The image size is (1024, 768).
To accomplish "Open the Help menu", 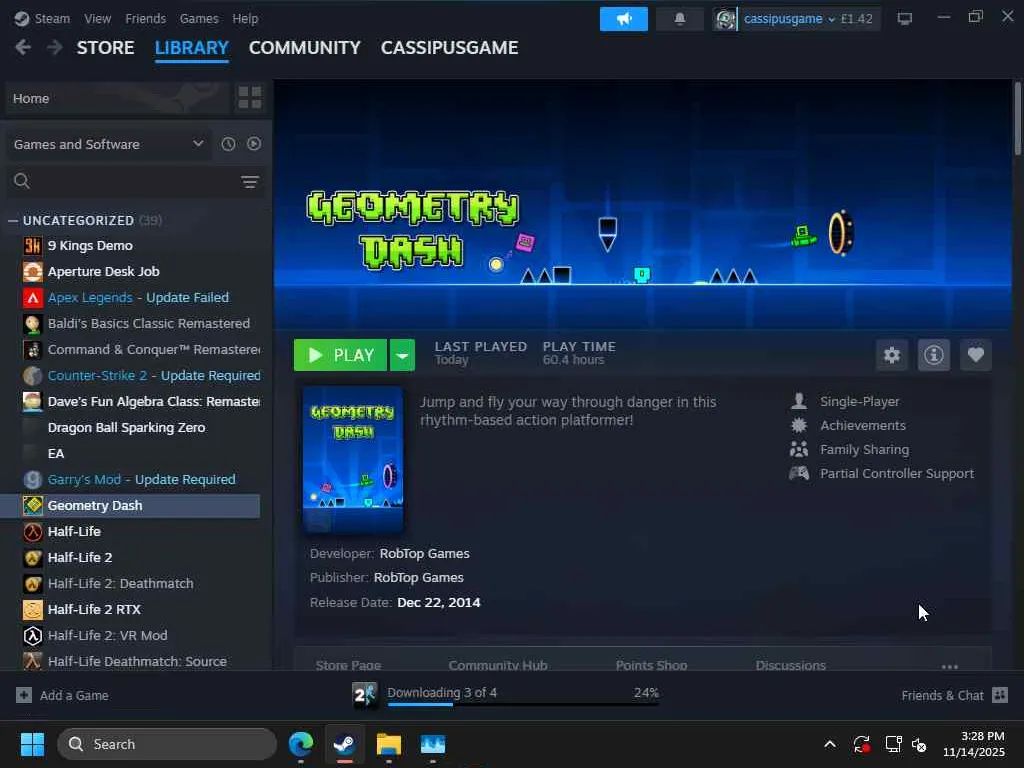I will [246, 19].
